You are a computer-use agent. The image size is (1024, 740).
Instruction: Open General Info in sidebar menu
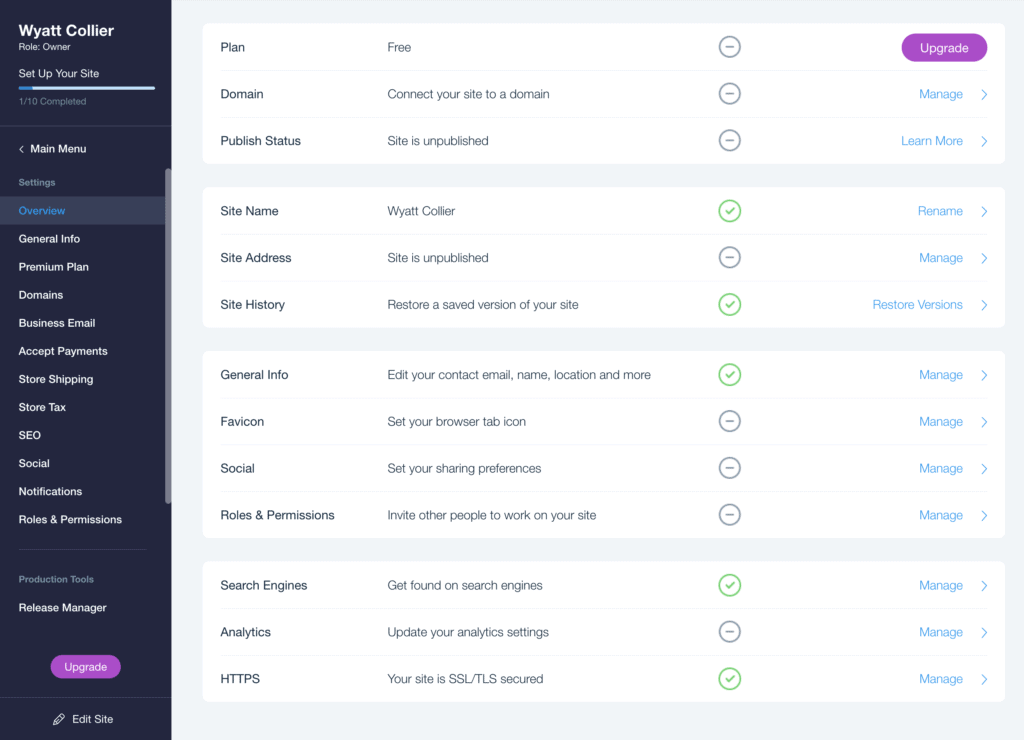(50, 239)
